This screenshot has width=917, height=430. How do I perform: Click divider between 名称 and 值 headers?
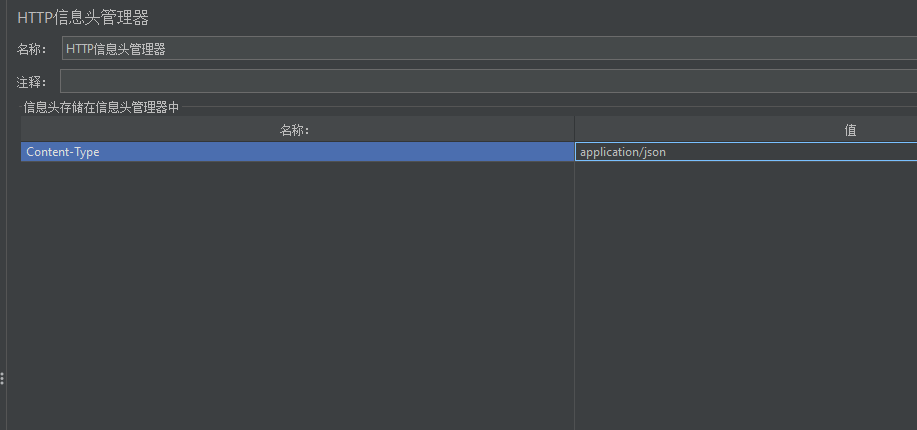pos(574,130)
